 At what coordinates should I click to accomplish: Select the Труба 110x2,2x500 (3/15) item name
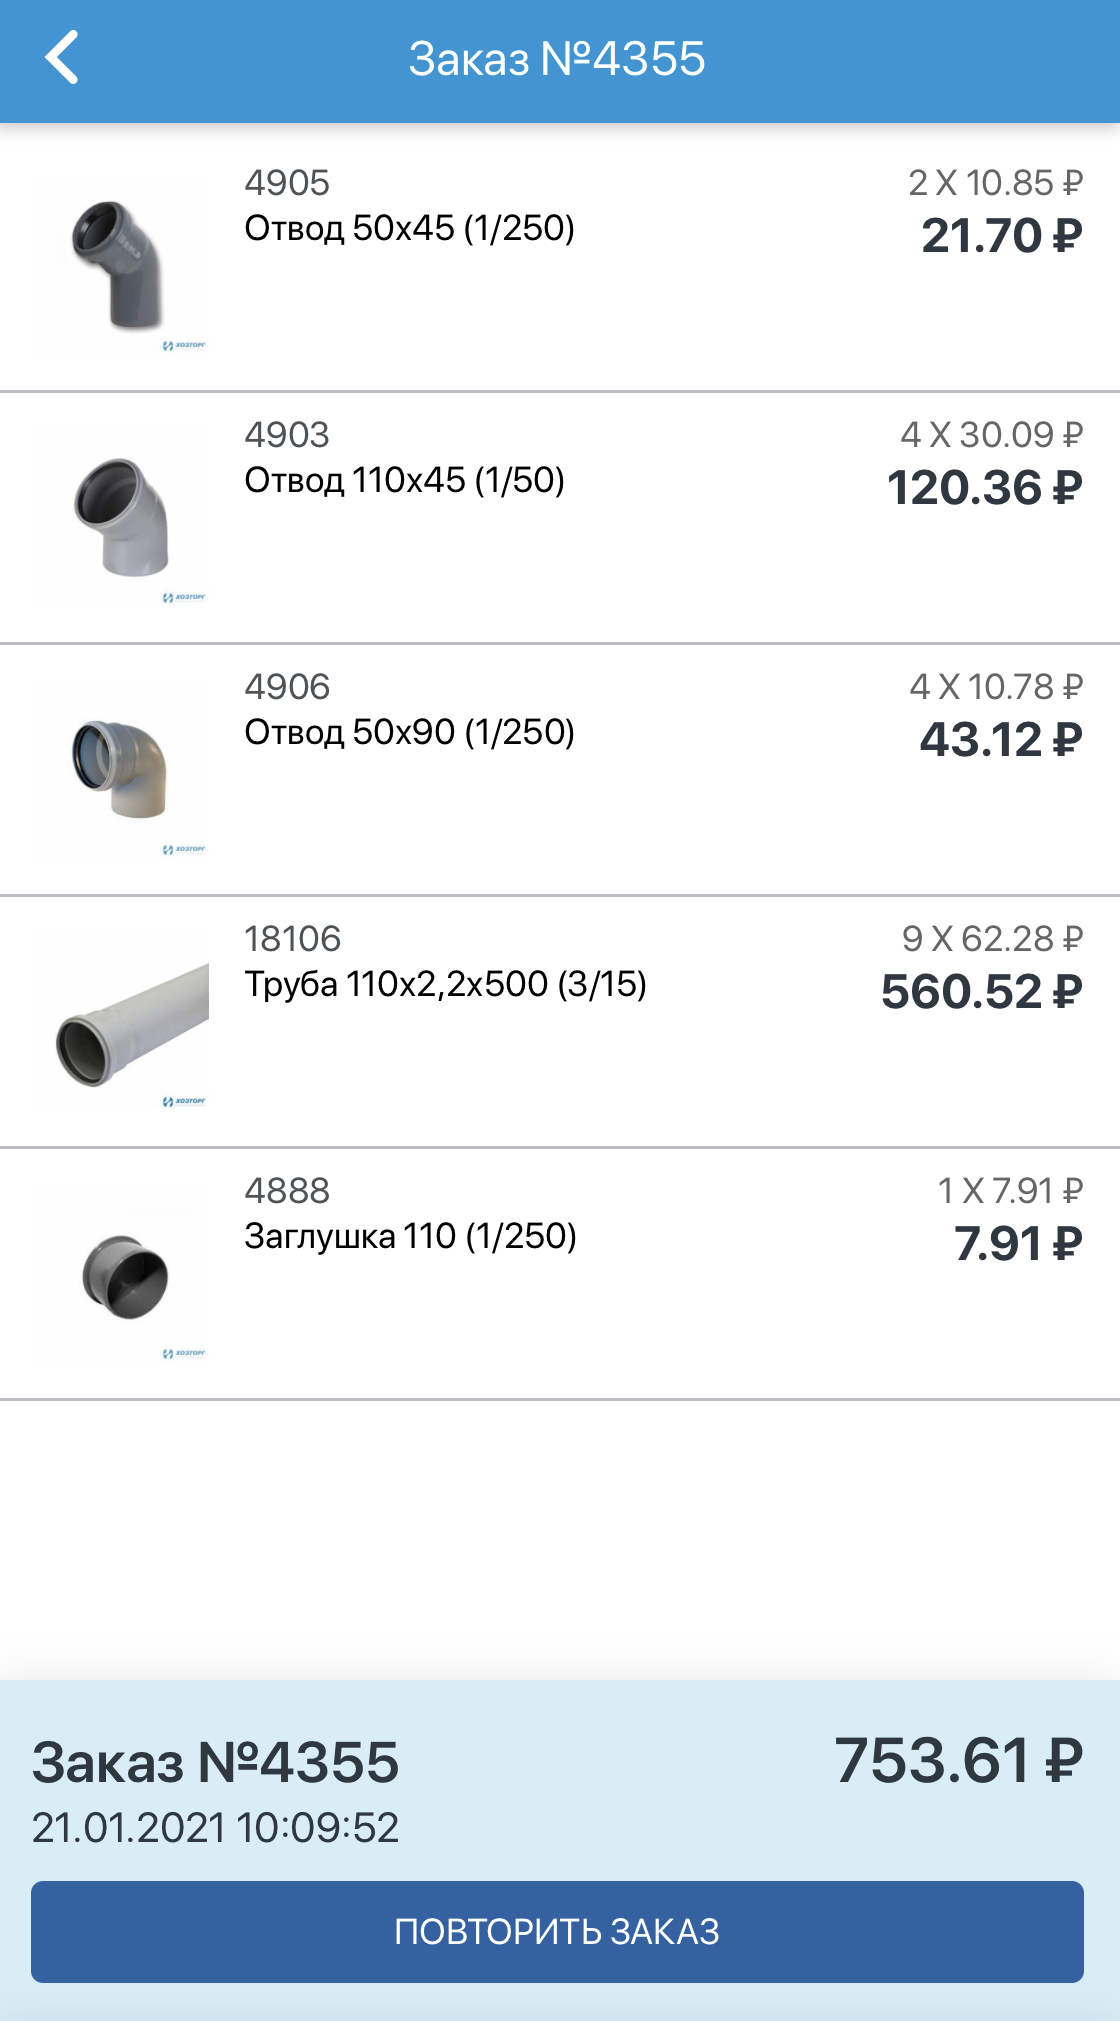(445, 985)
